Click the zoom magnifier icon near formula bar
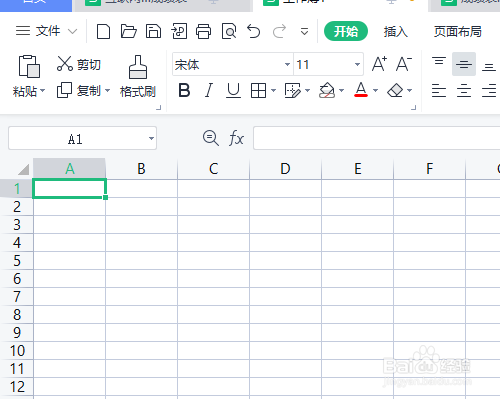500x399 pixels. pos(211,138)
